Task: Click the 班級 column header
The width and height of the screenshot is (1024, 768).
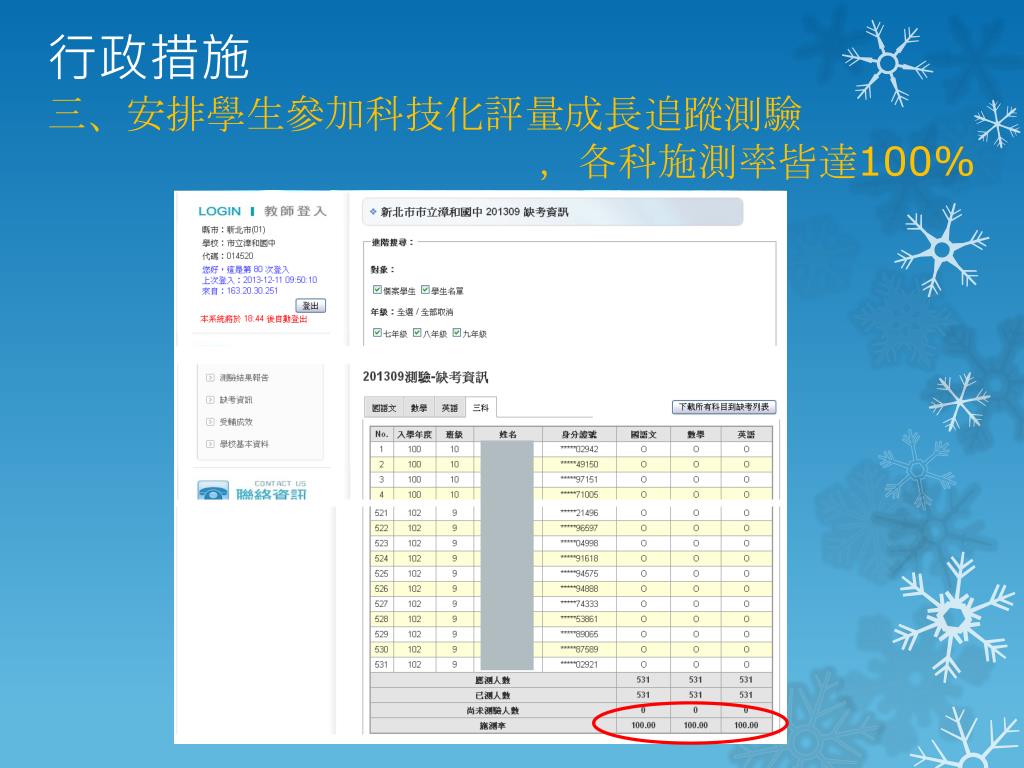Action: 455,434
